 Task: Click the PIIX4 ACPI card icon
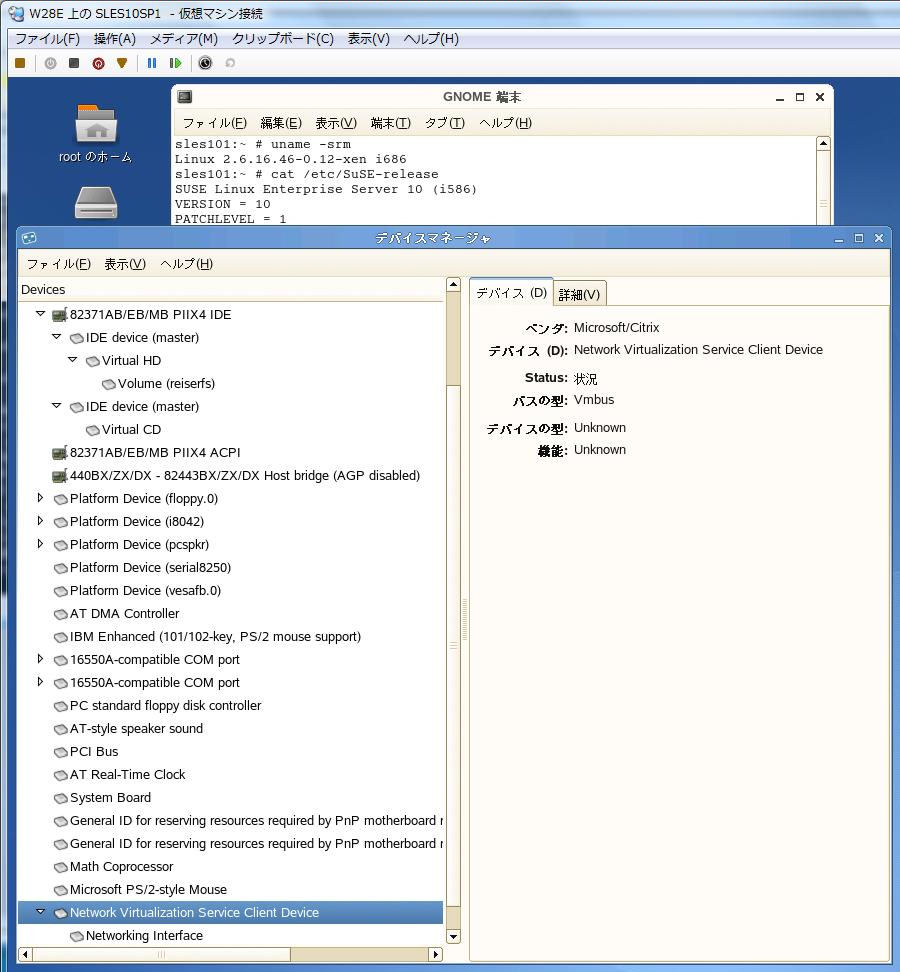[60, 453]
